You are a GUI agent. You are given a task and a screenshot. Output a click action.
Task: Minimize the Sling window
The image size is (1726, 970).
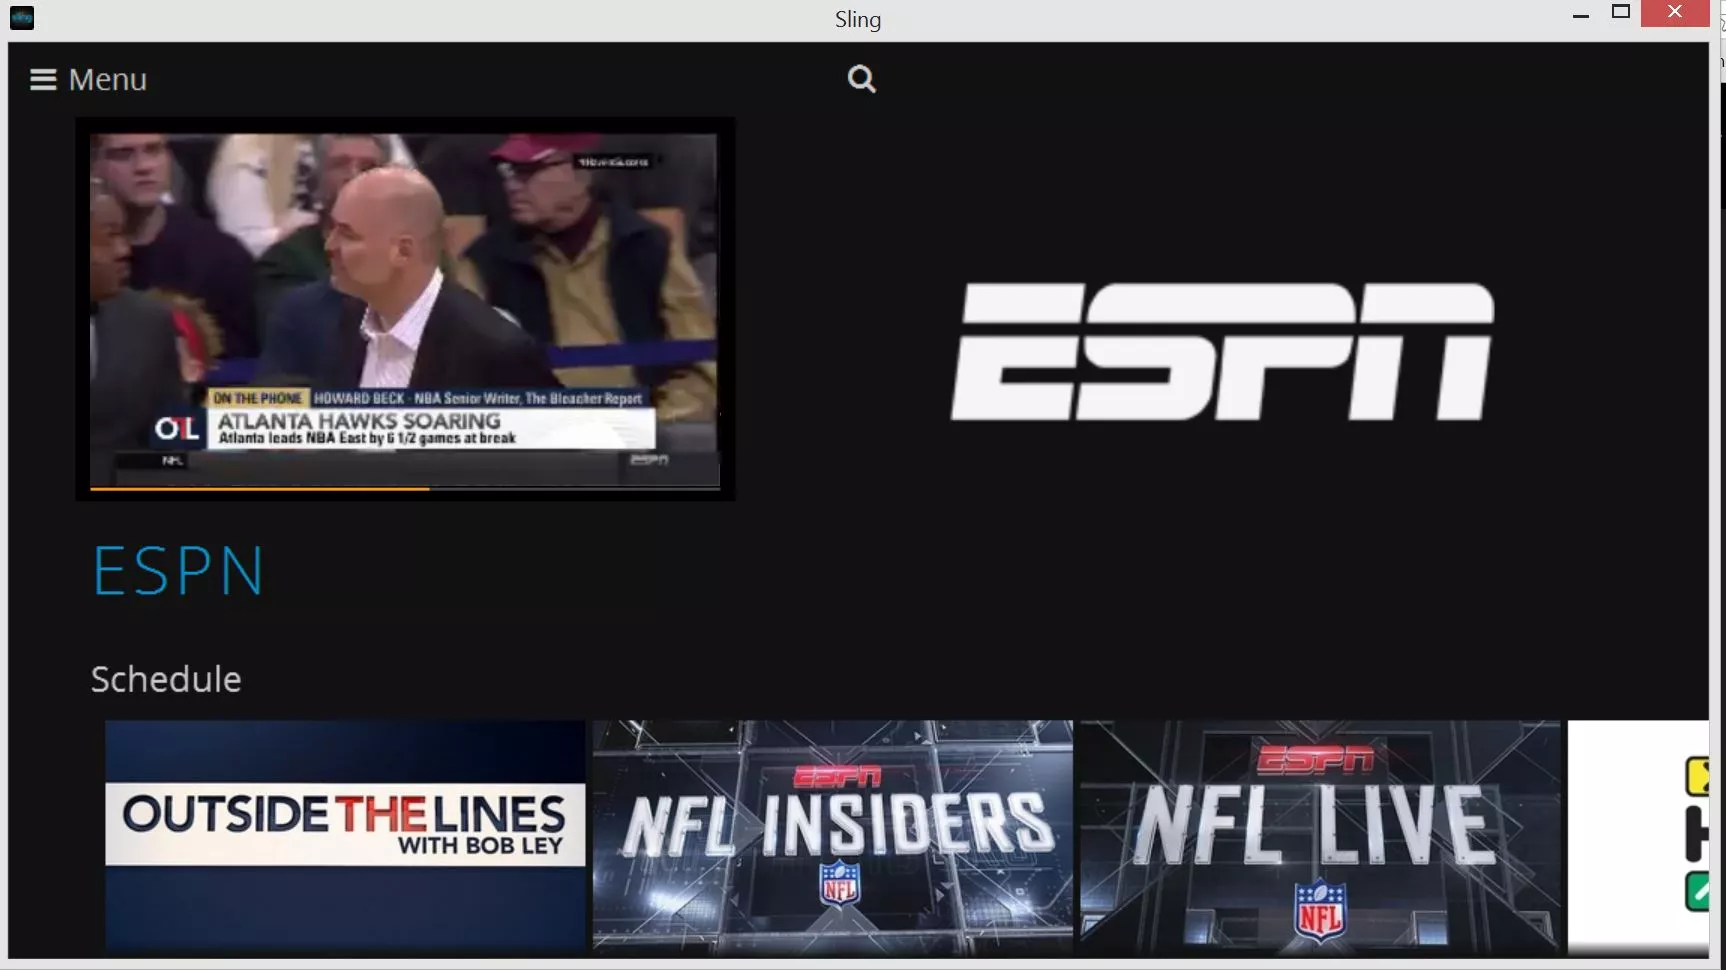(1581, 14)
